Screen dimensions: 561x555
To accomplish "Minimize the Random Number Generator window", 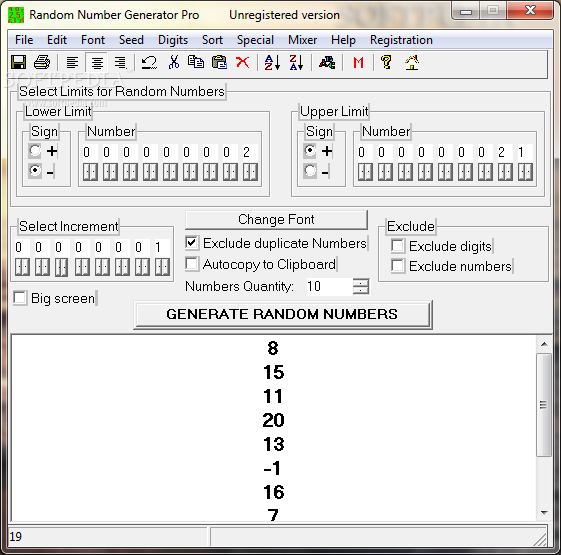I will (x=465, y=11).
